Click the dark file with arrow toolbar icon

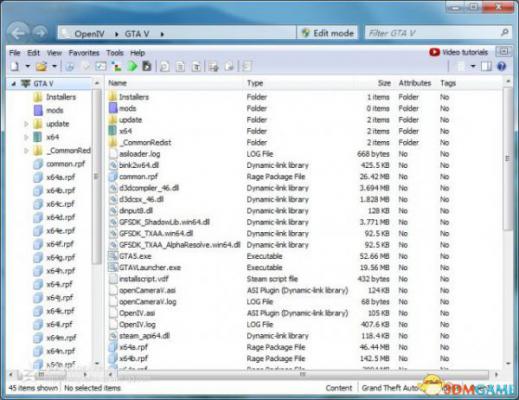(x=147, y=66)
